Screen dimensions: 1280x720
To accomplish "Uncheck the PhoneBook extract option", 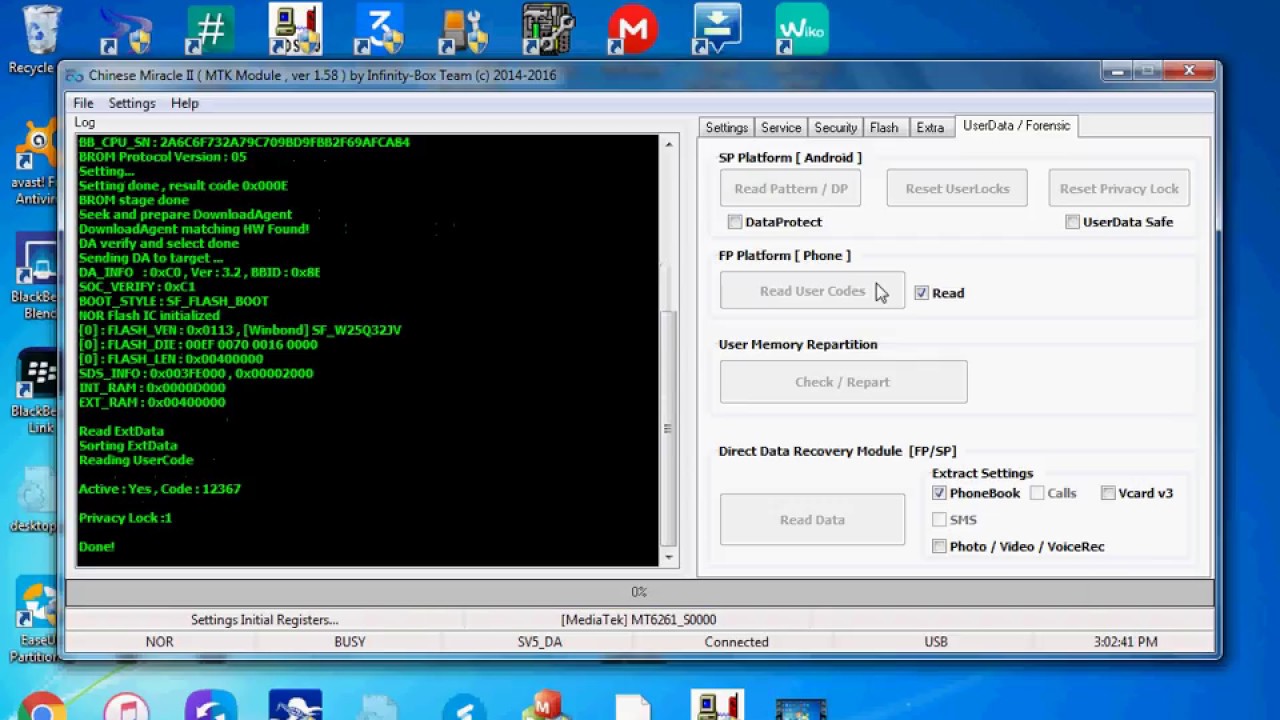I will [x=939, y=493].
